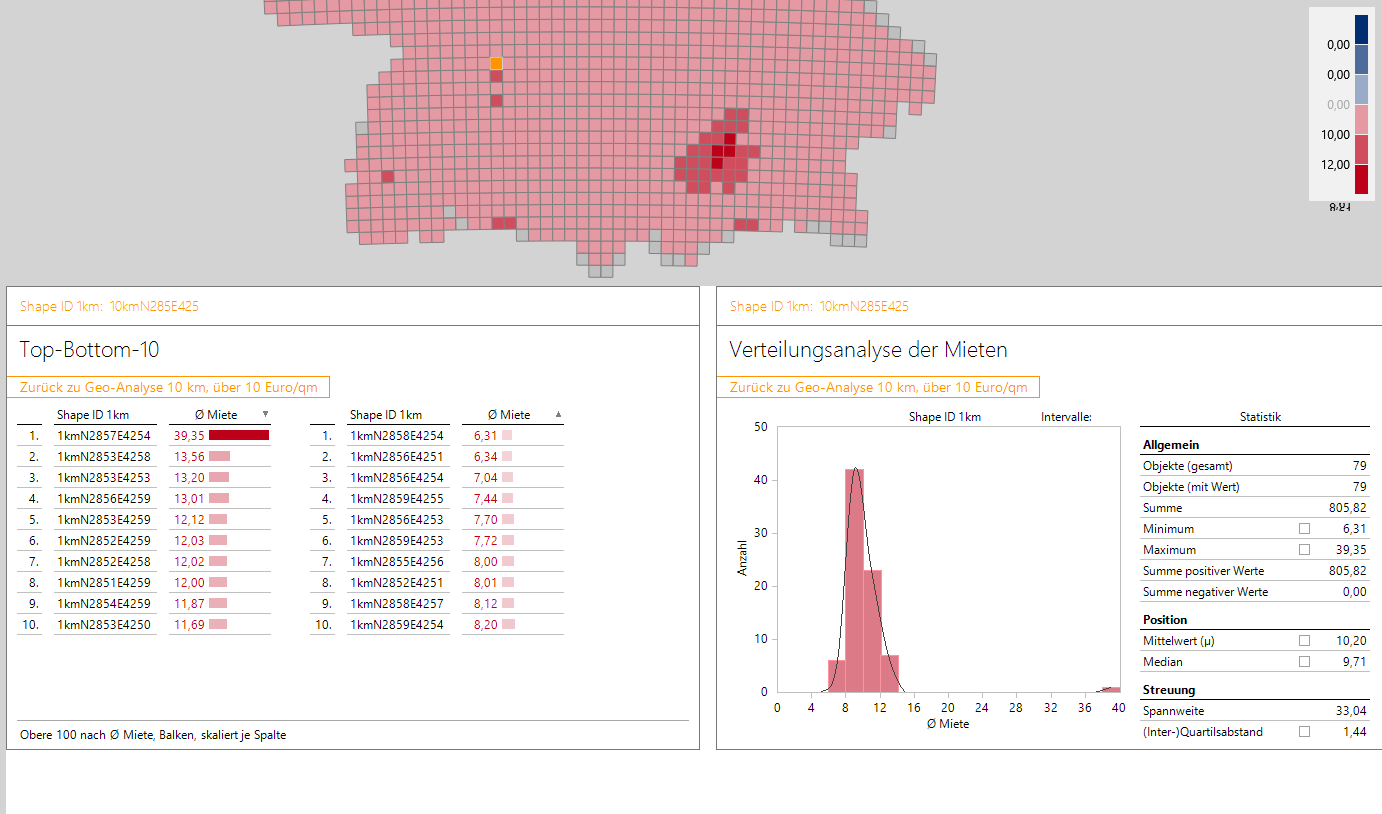Go back via Top-Bottom-10 'Zurück zu Geo-Analyse' link

[168, 387]
